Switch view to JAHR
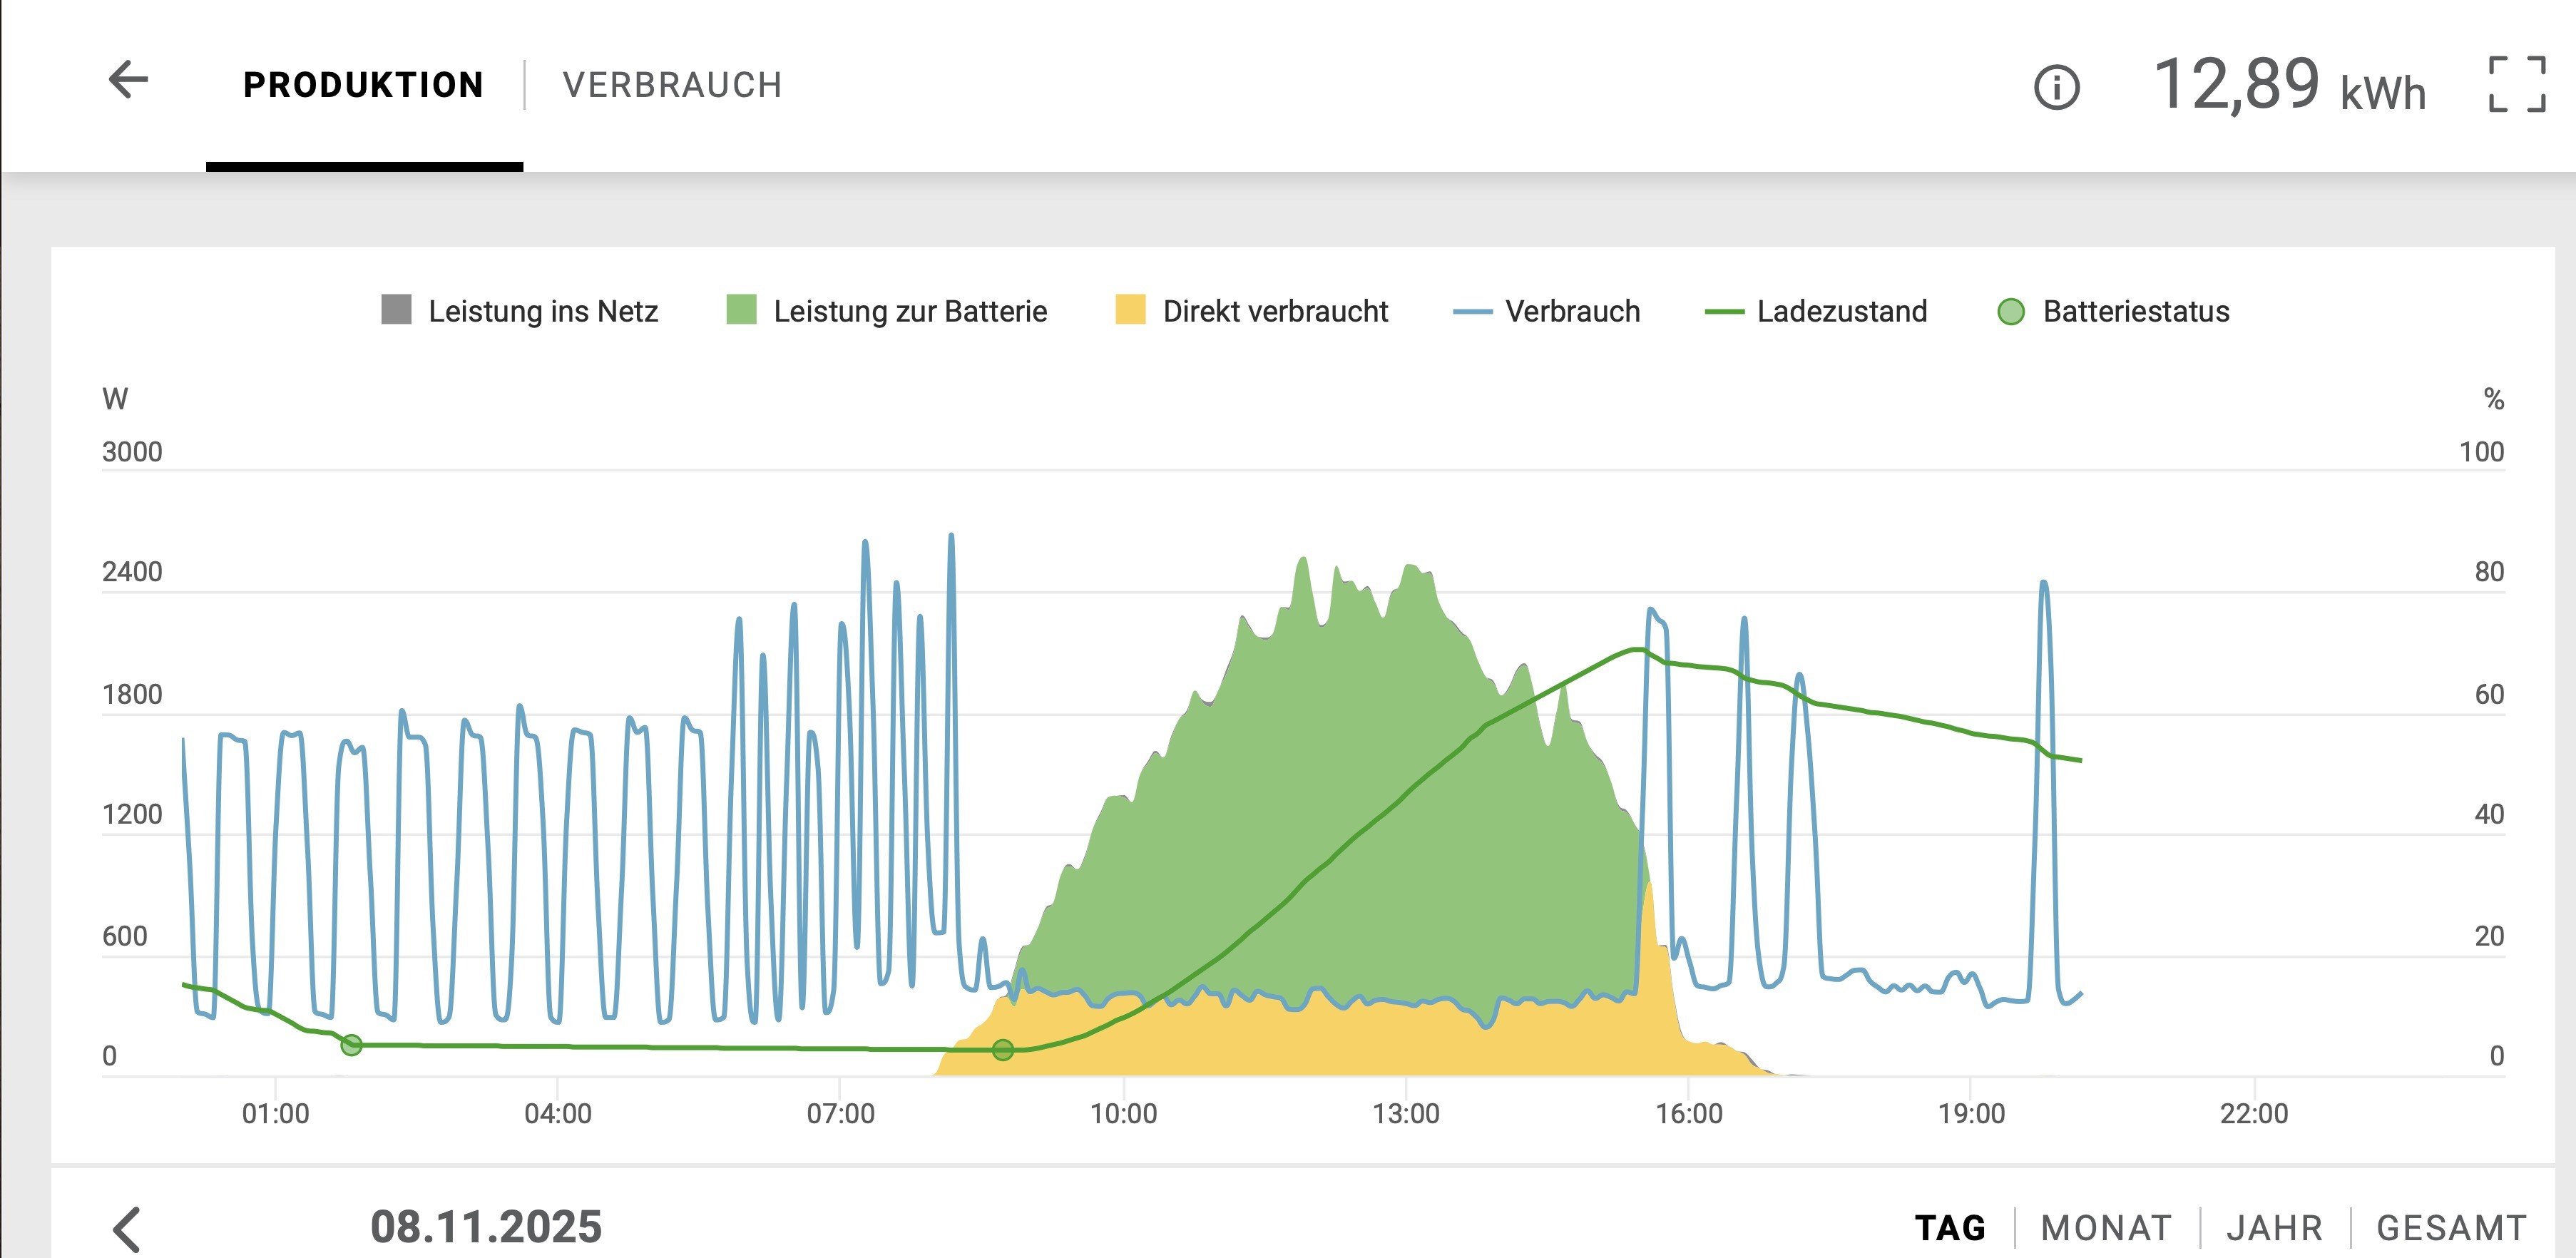Image resolution: width=2576 pixels, height=1258 pixels. pyautogui.click(x=2274, y=1227)
